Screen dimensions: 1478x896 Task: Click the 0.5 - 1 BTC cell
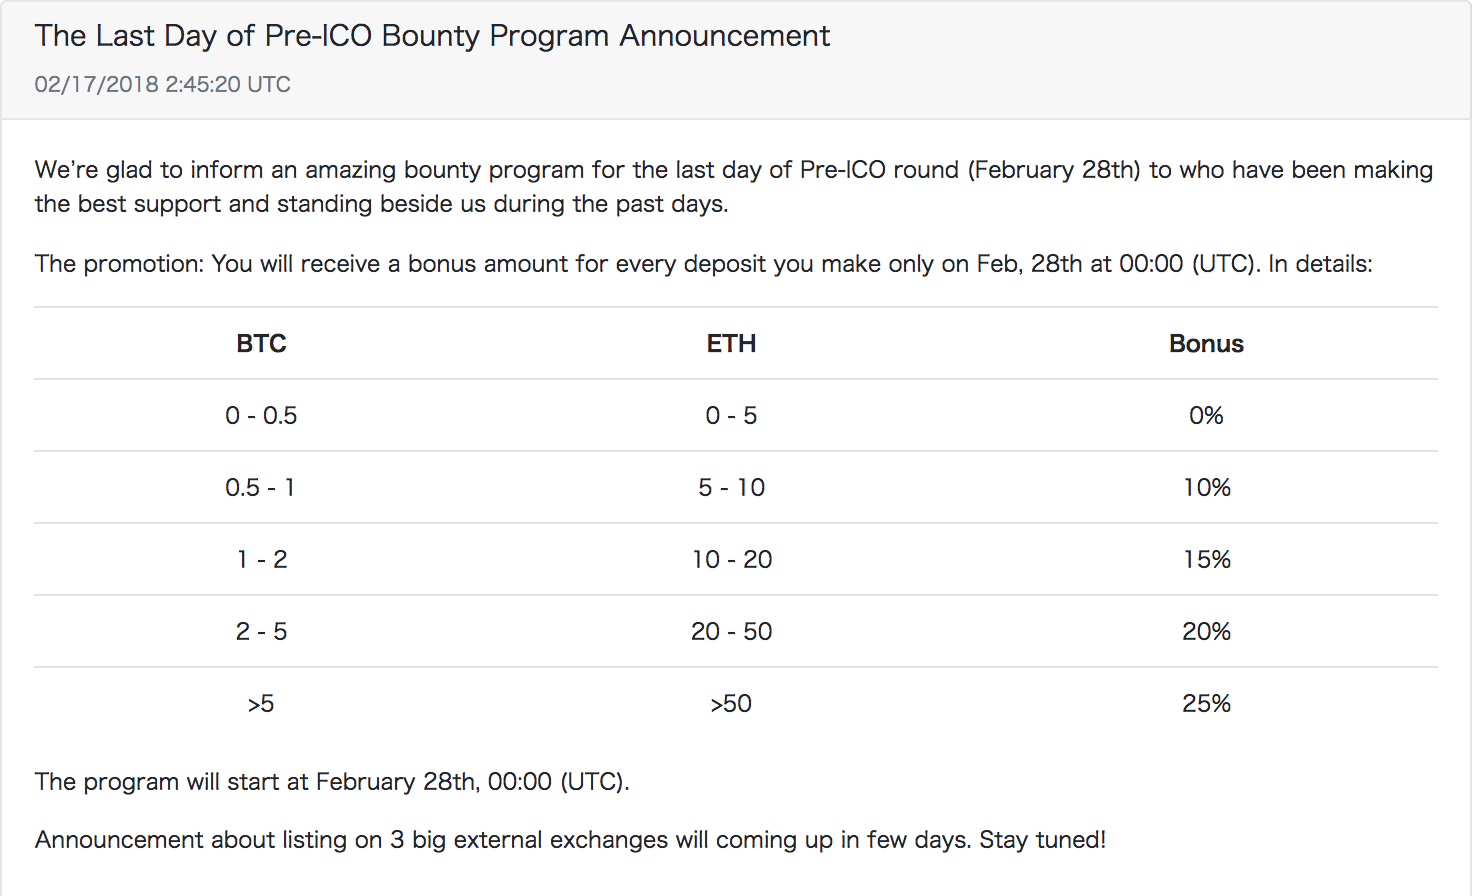(261, 488)
